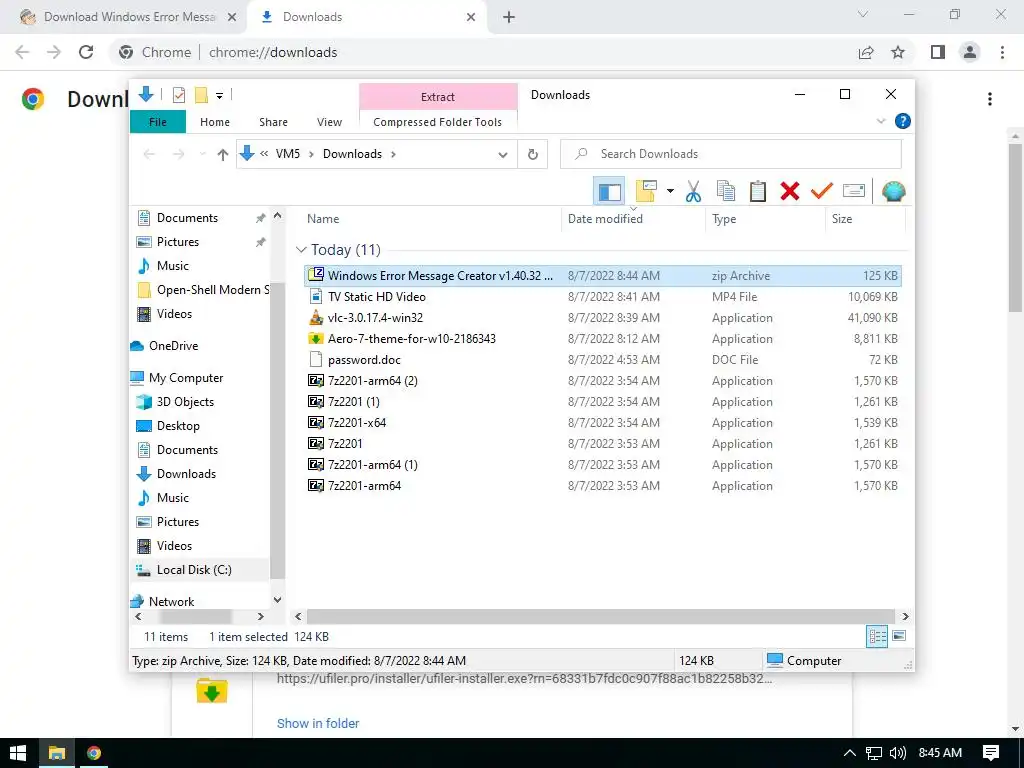Select the vlc-3.0.17.4-win32 file icon
Viewport: 1024px width, 768px height.
pos(315,317)
